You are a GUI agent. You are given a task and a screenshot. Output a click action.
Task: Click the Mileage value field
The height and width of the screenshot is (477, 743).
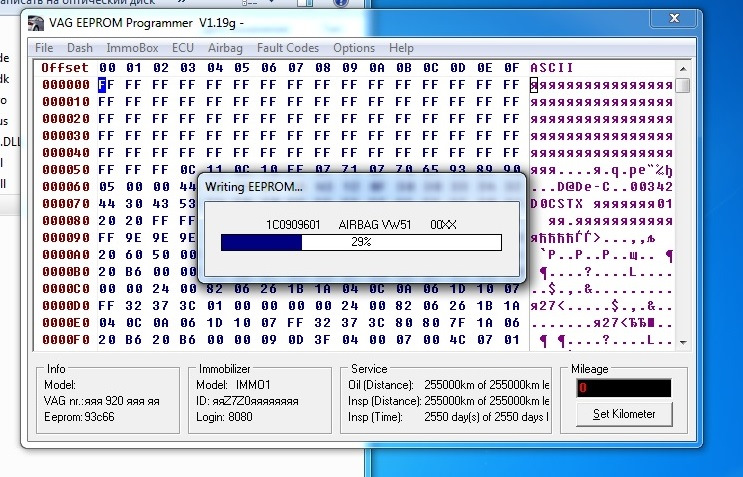pyautogui.click(x=624, y=388)
